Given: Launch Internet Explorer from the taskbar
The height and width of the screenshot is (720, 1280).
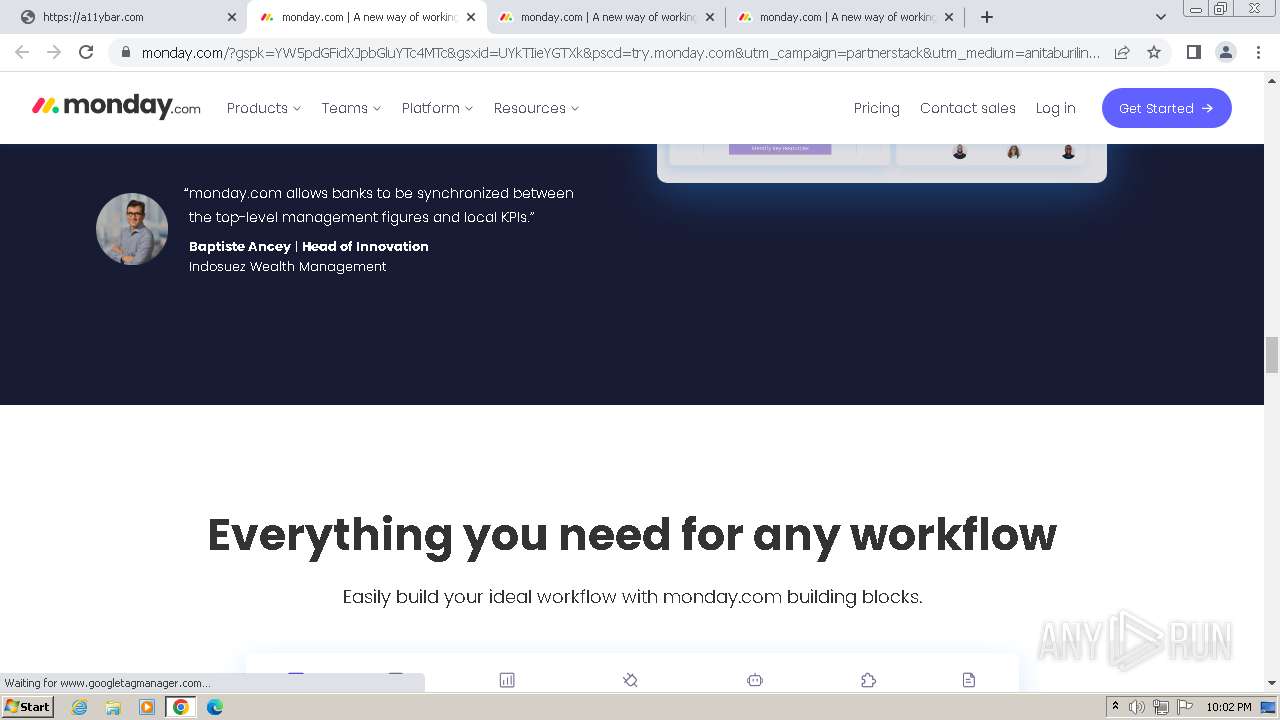Looking at the screenshot, I should click(x=79, y=706).
